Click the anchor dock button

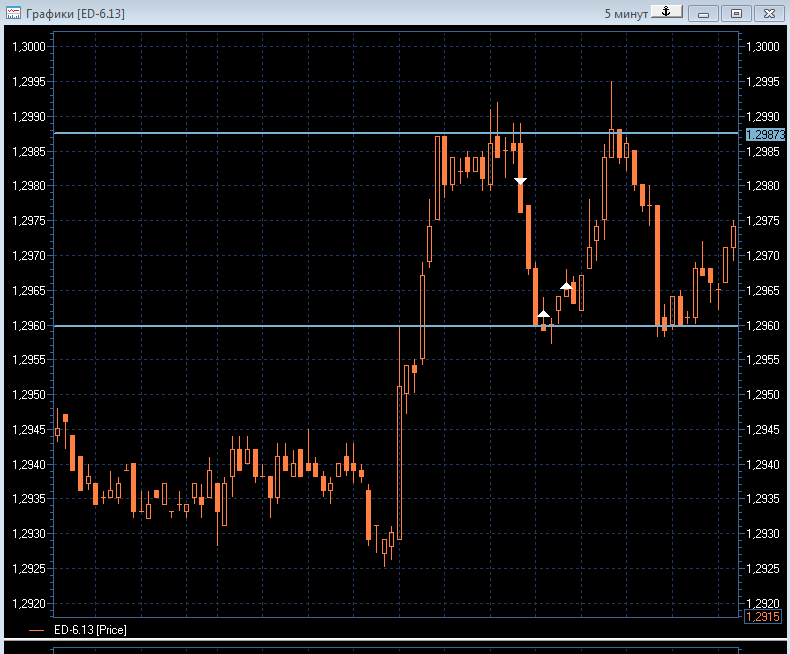[x=667, y=12]
